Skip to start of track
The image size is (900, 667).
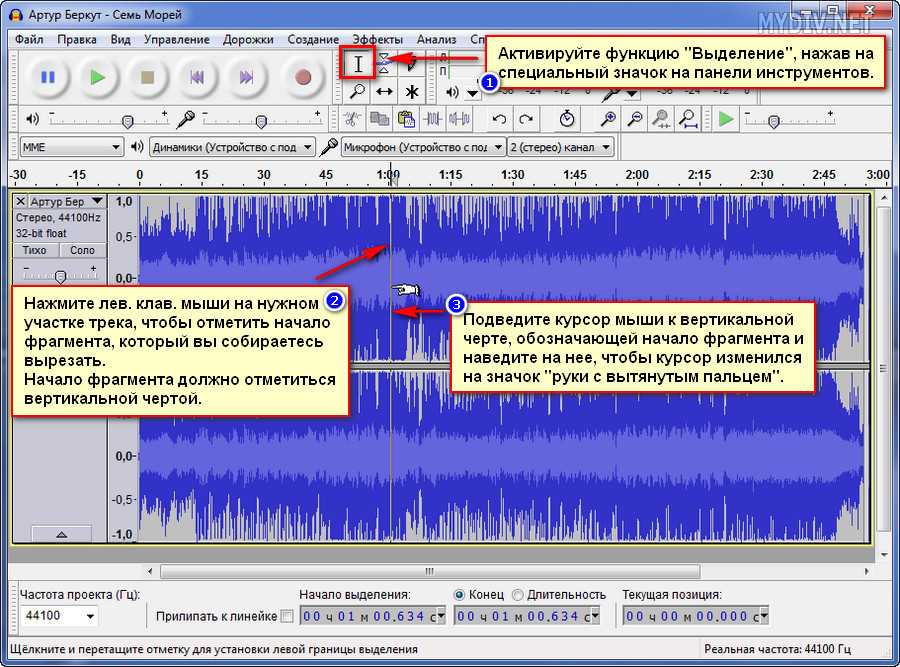pos(198,77)
